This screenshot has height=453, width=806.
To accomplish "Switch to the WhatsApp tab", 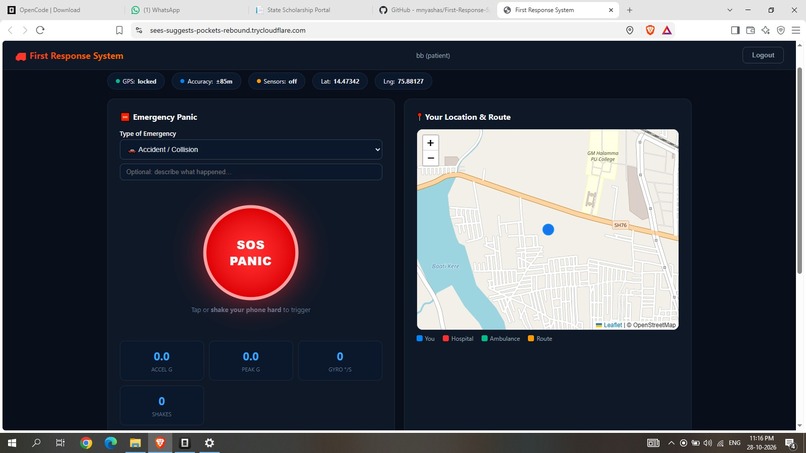I will [x=185, y=10].
